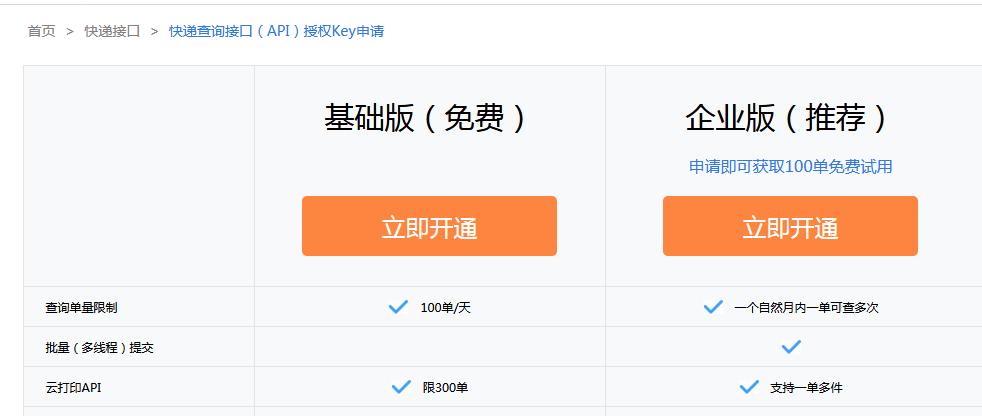Click the checkmark beside 限300单
This screenshot has height=416, width=982.
click(401, 387)
